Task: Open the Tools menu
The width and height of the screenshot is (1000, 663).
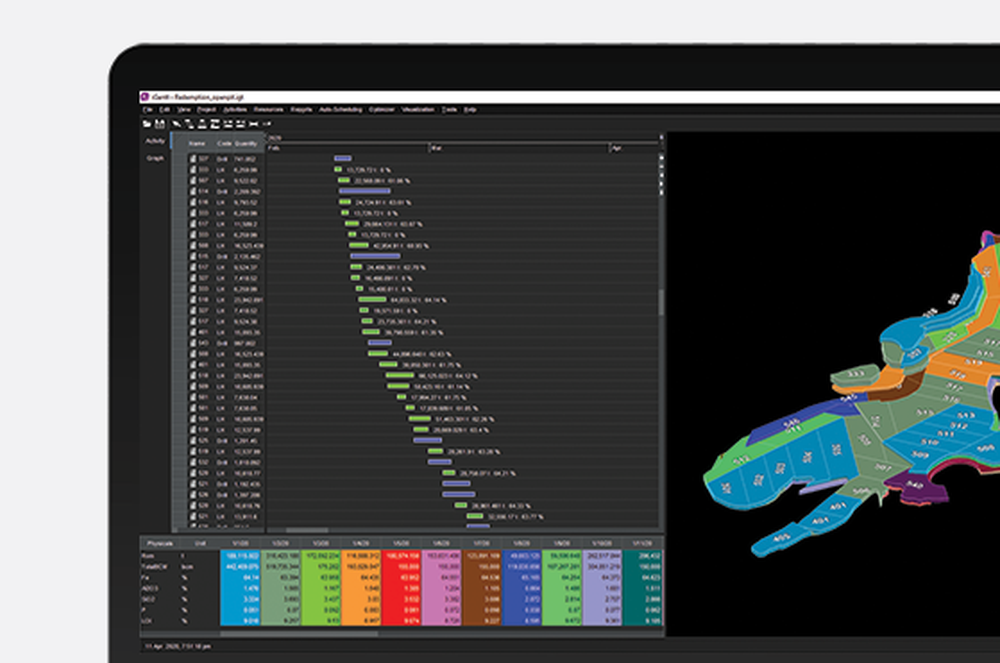Action: pos(450,110)
